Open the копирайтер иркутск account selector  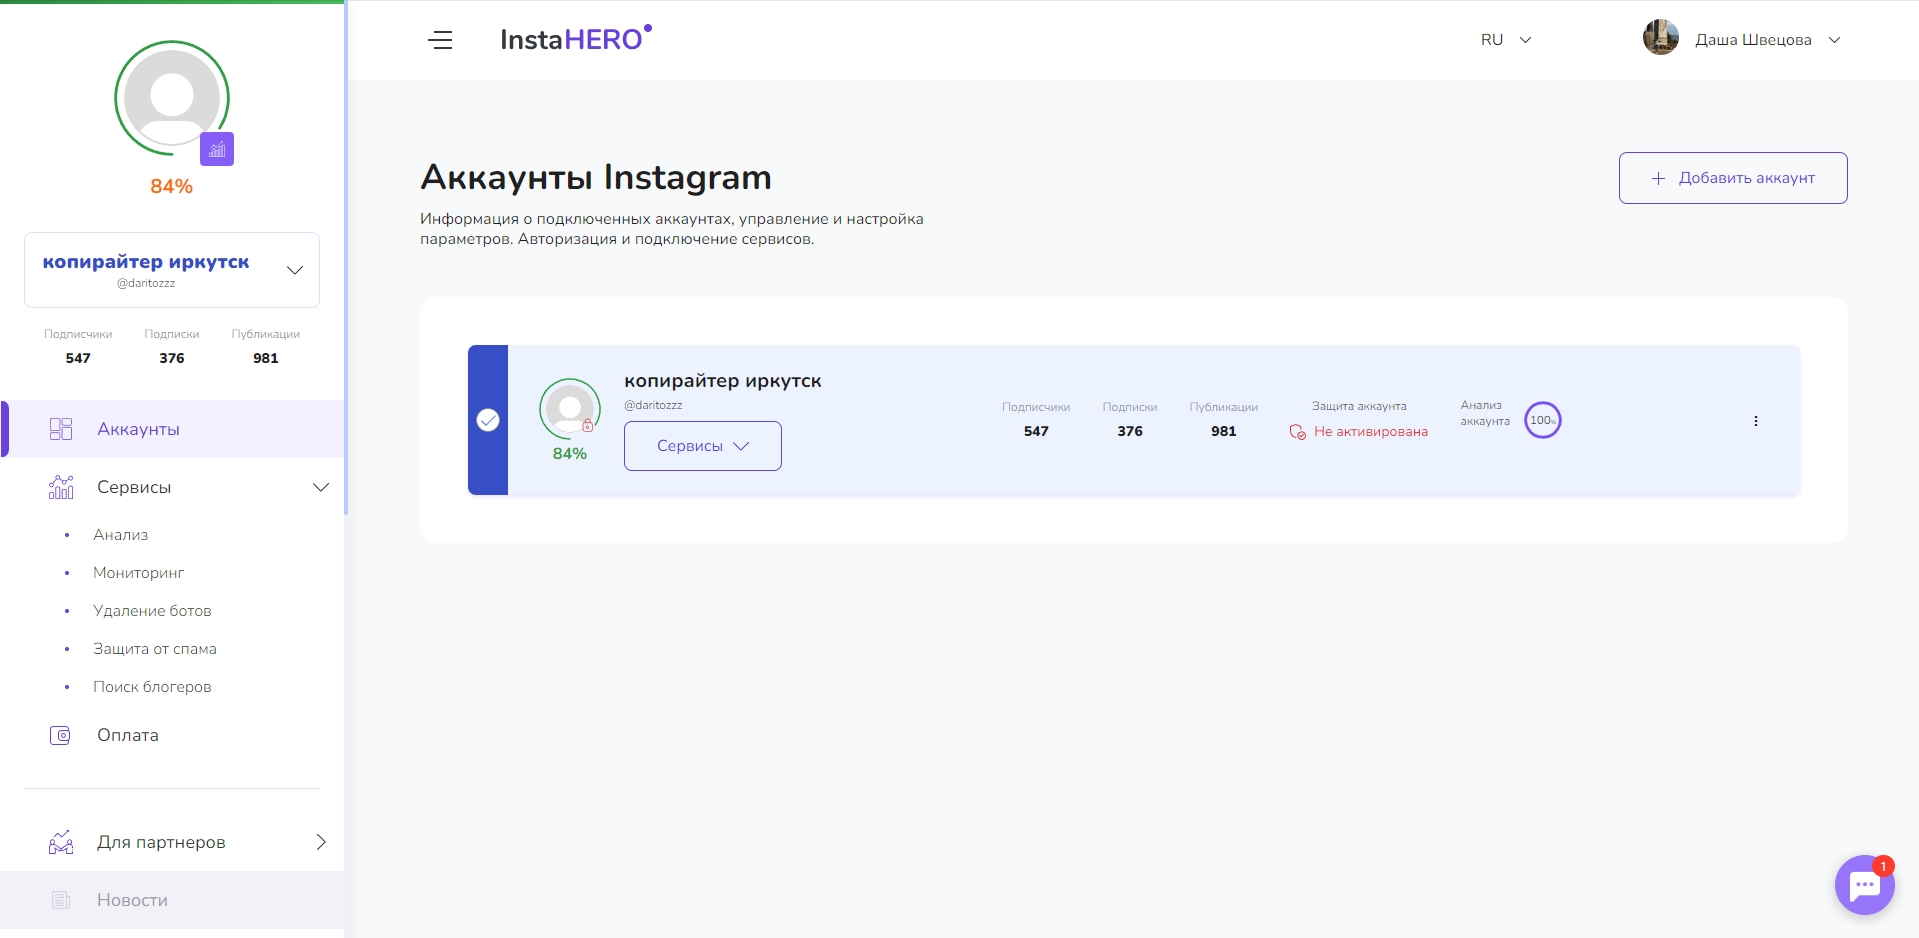click(x=172, y=270)
